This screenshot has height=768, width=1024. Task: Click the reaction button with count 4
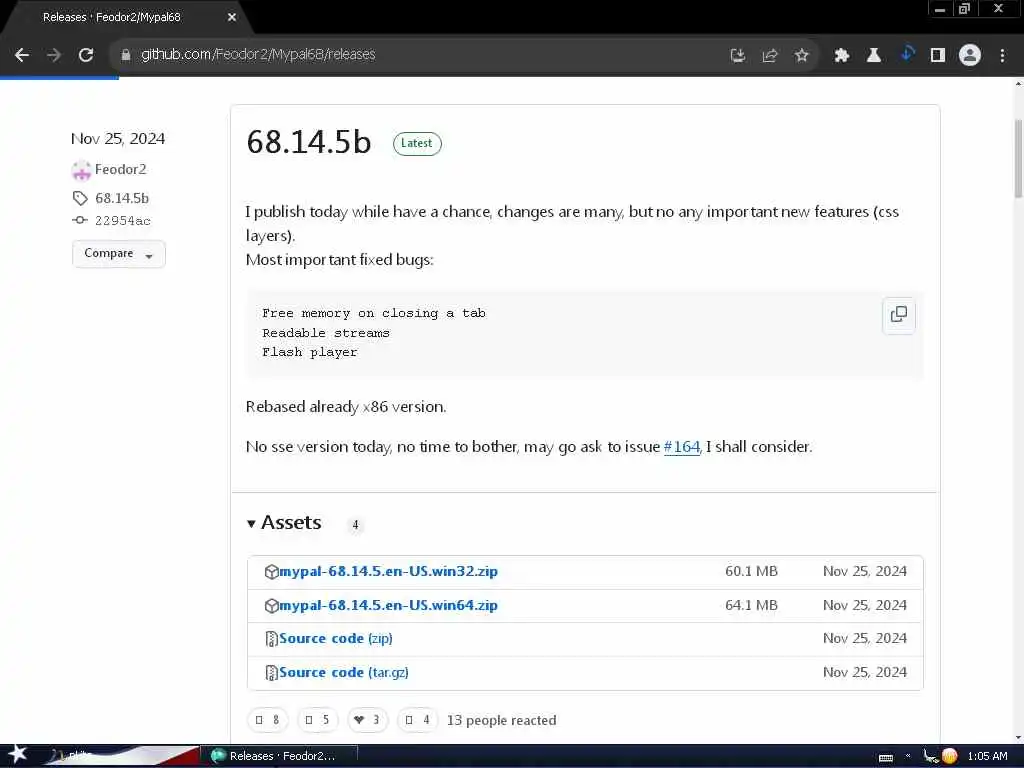pyautogui.click(x=417, y=720)
